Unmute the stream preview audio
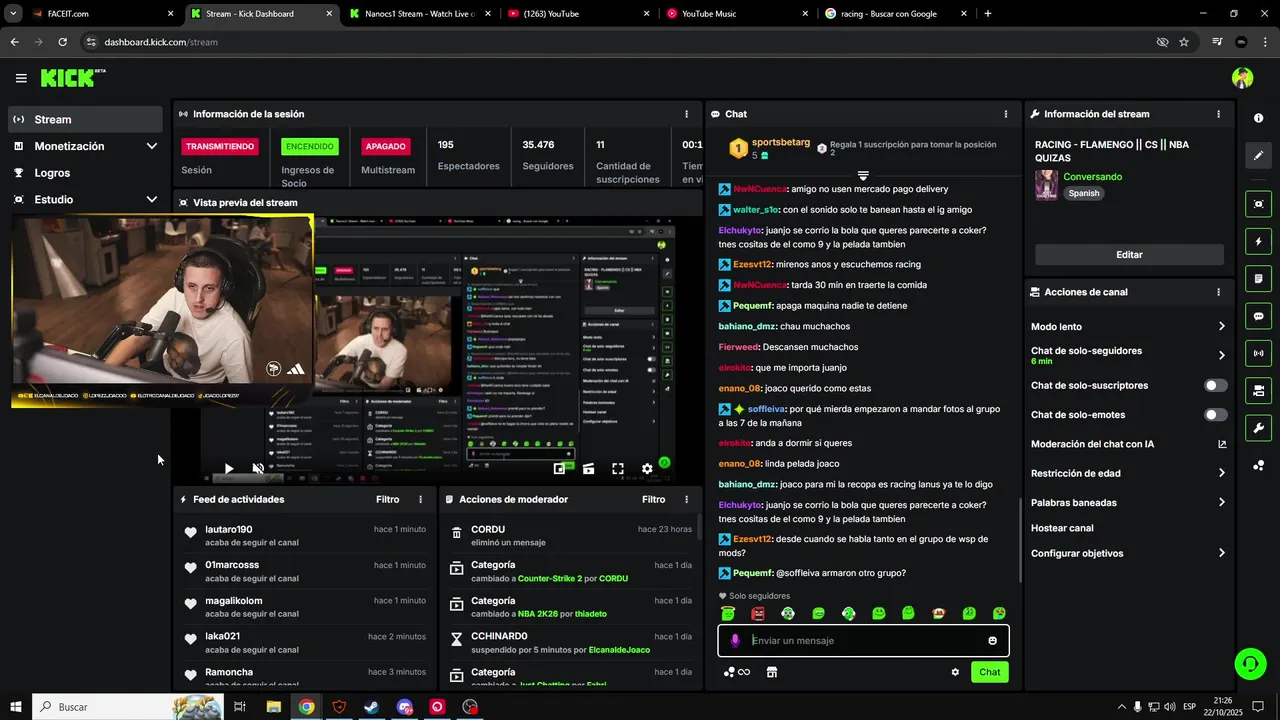Image resolution: width=1280 pixels, height=720 pixels. click(258, 468)
